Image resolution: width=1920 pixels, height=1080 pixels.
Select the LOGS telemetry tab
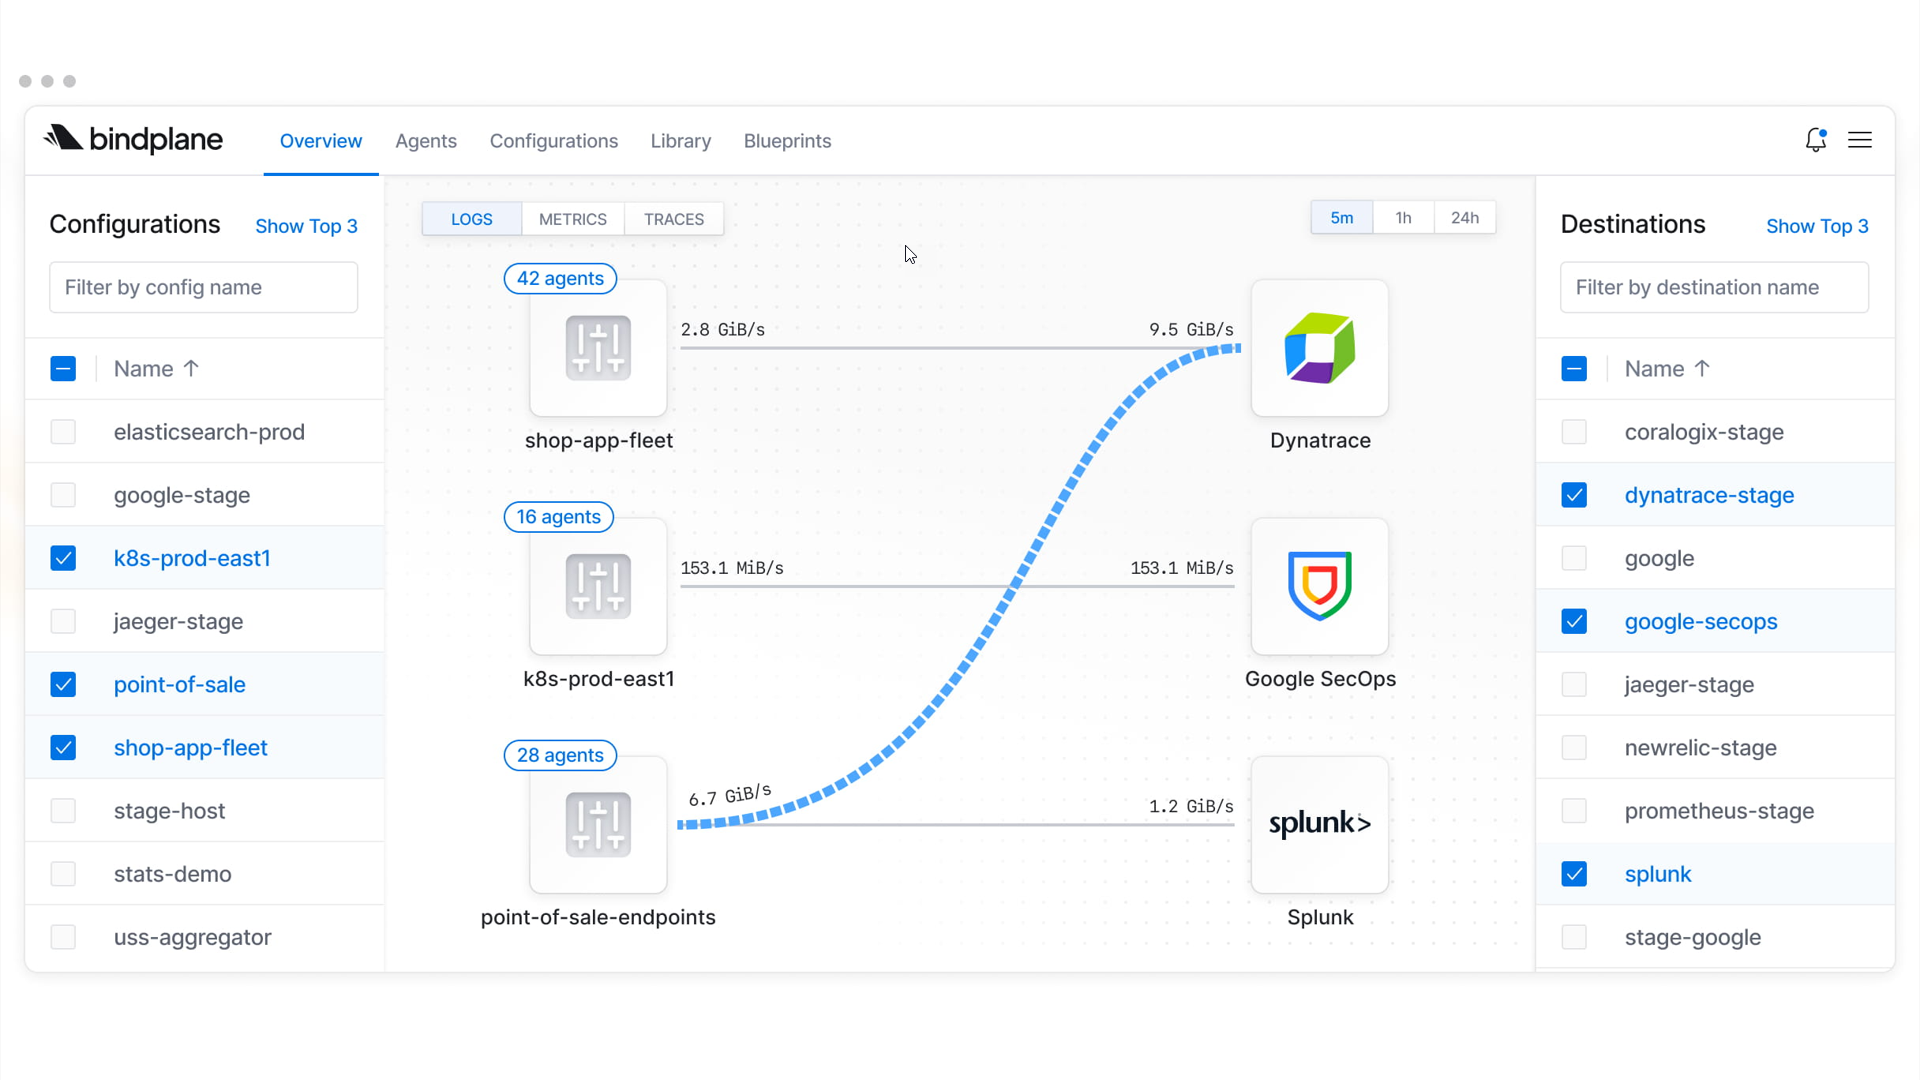pyautogui.click(x=472, y=219)
